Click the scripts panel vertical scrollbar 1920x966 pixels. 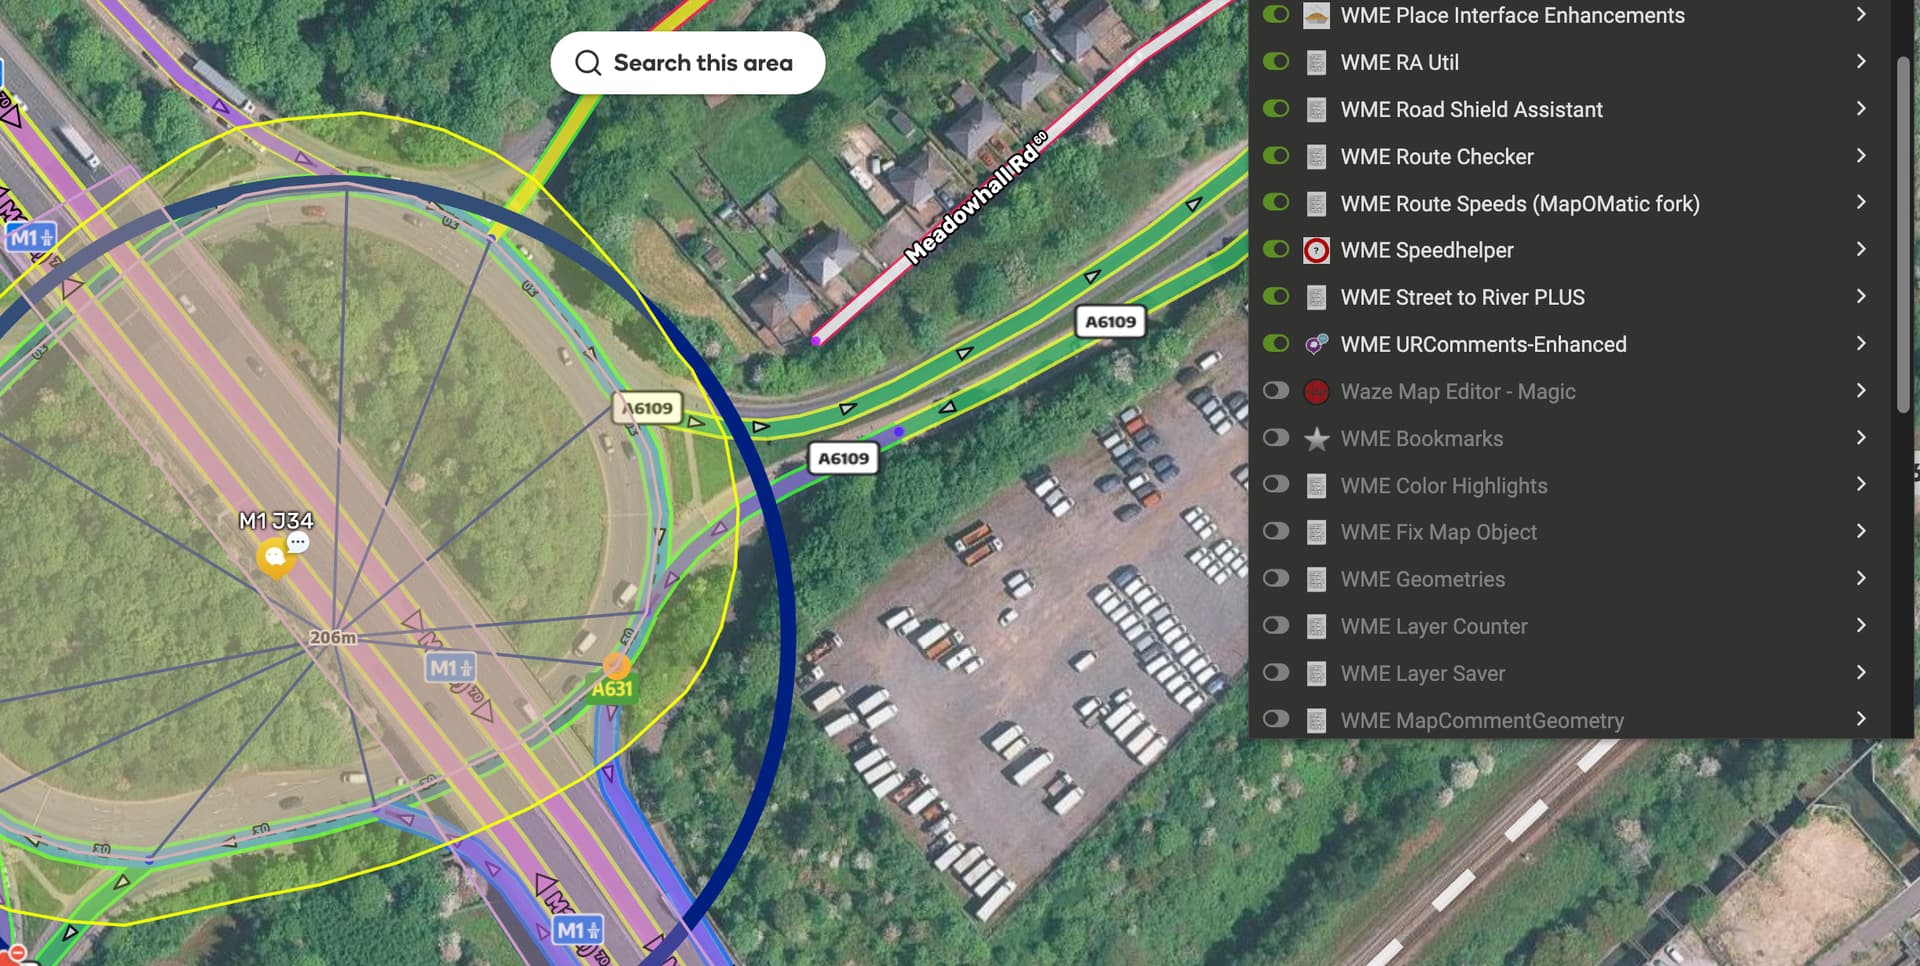pos(1903,235)
